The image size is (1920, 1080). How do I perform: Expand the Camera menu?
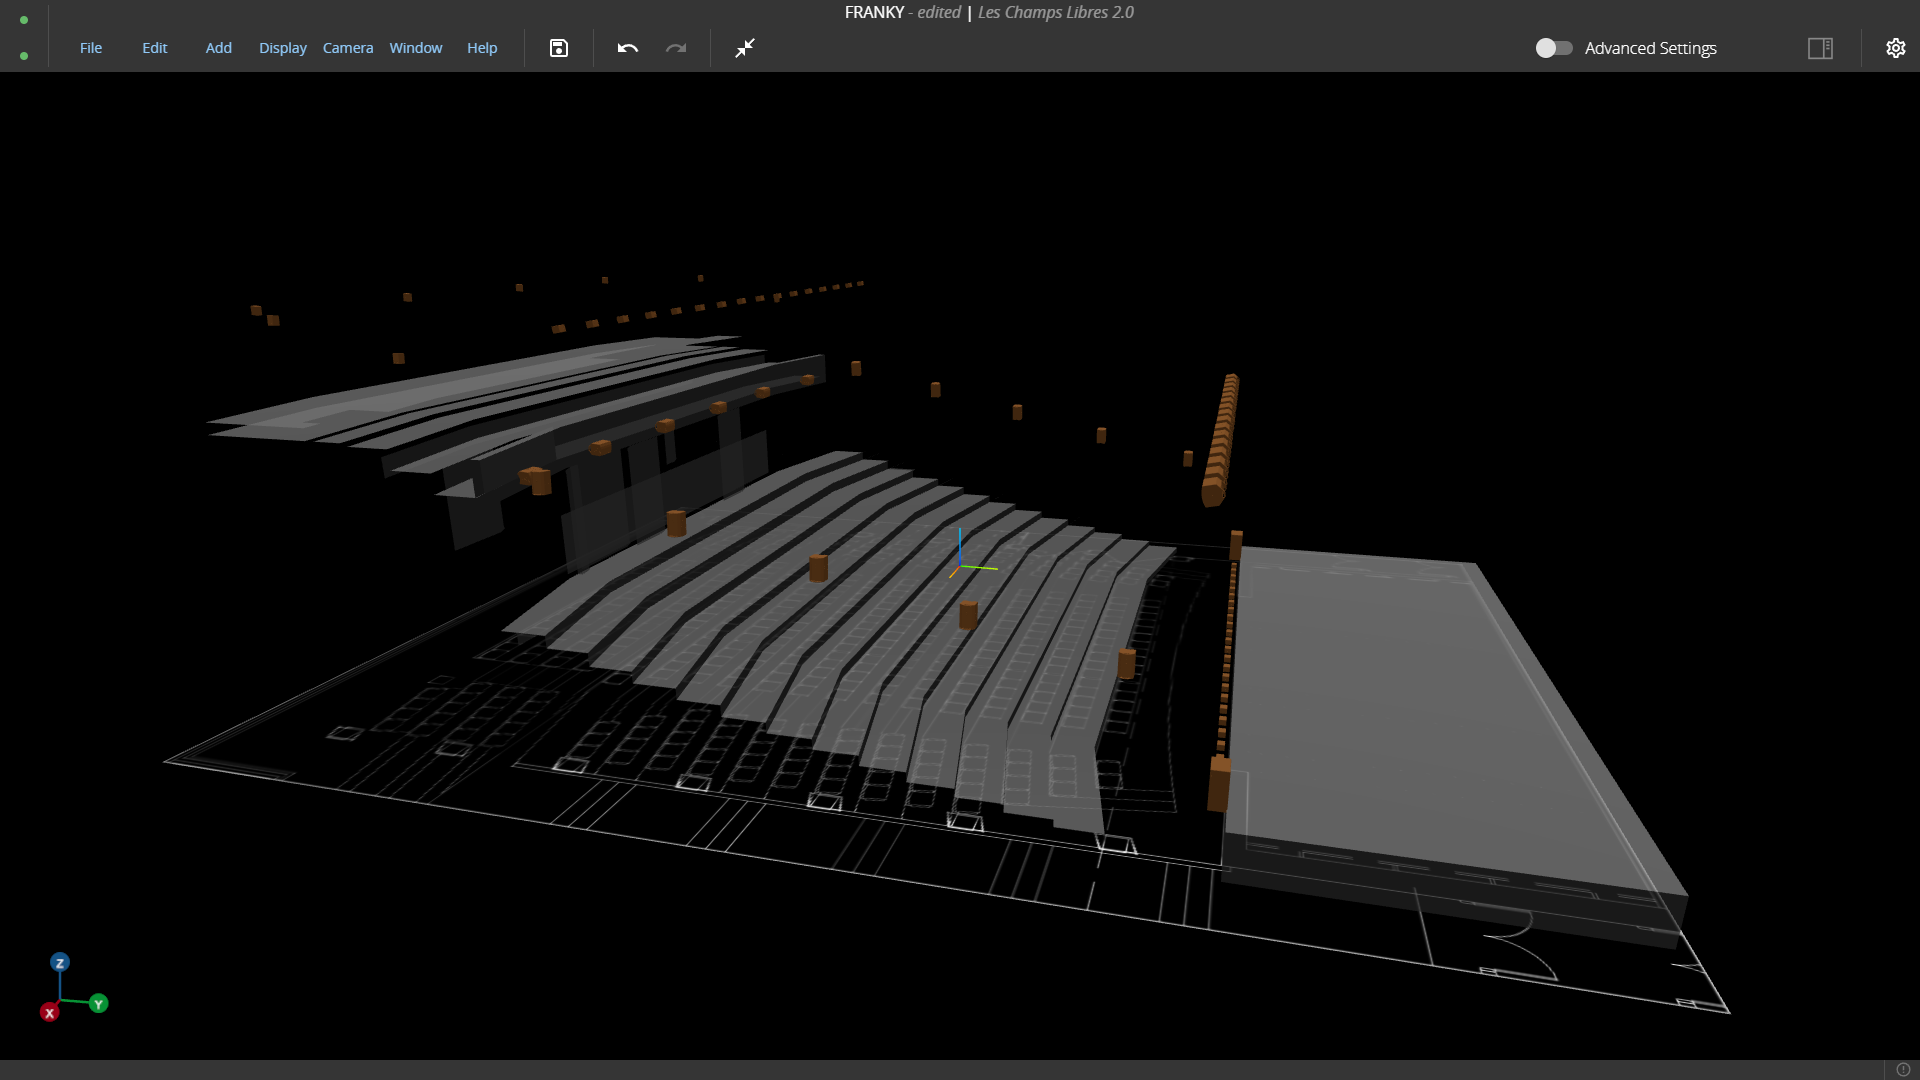click(347, 48)
